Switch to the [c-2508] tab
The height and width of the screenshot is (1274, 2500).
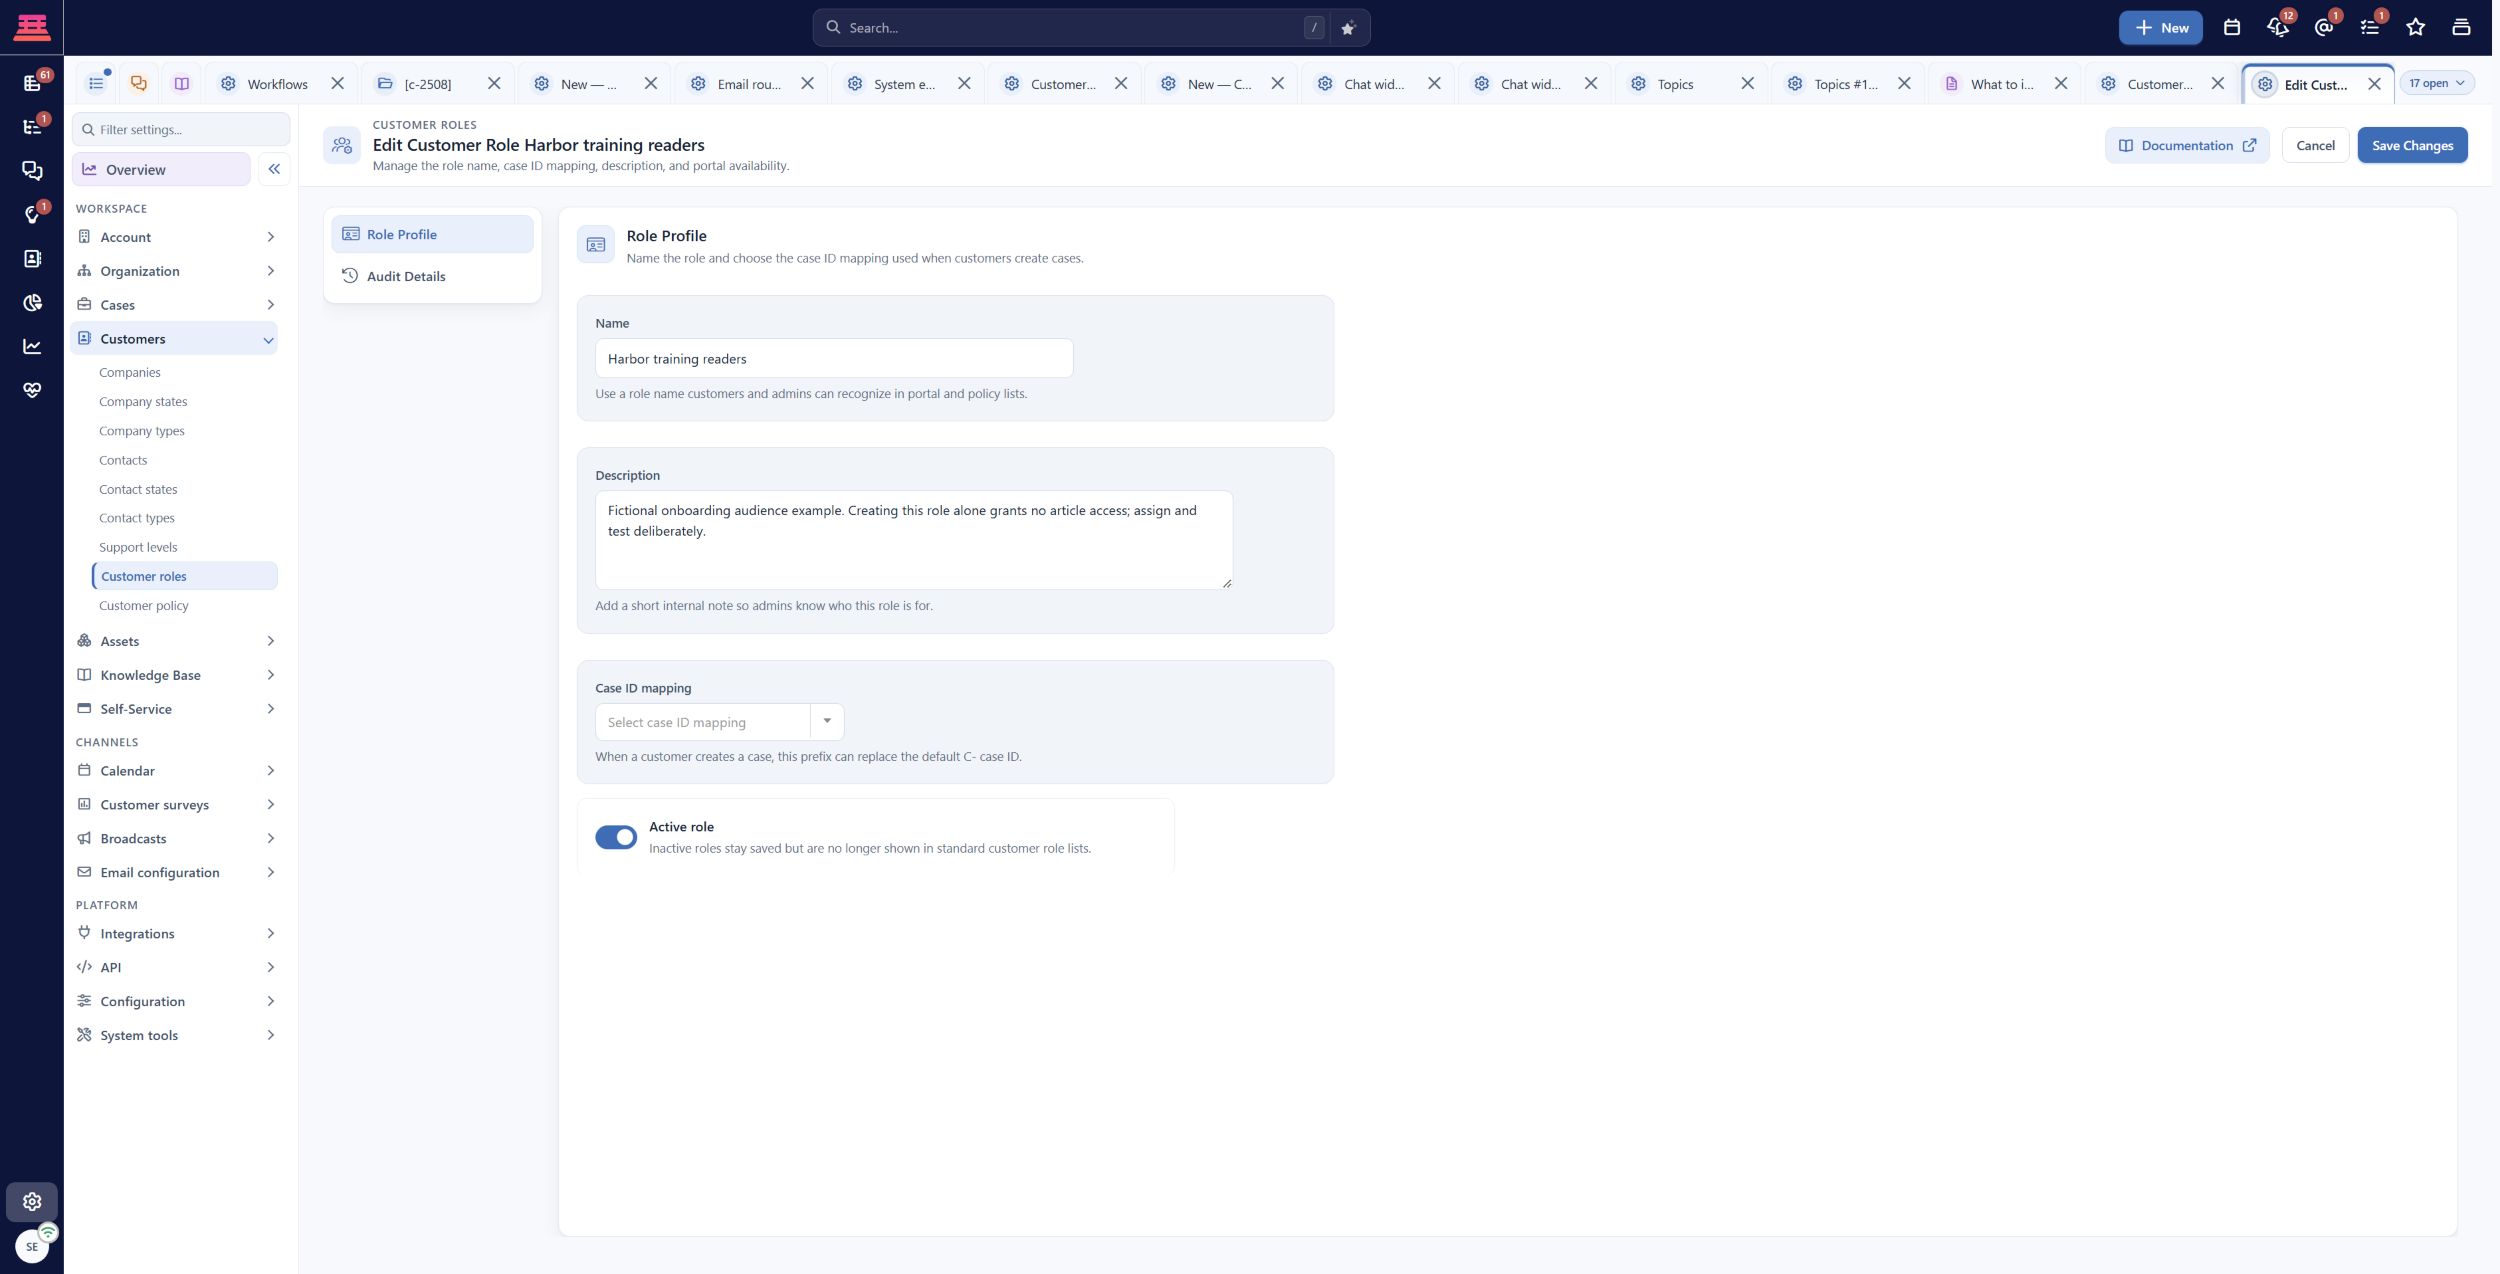click(x=428, y=84)
